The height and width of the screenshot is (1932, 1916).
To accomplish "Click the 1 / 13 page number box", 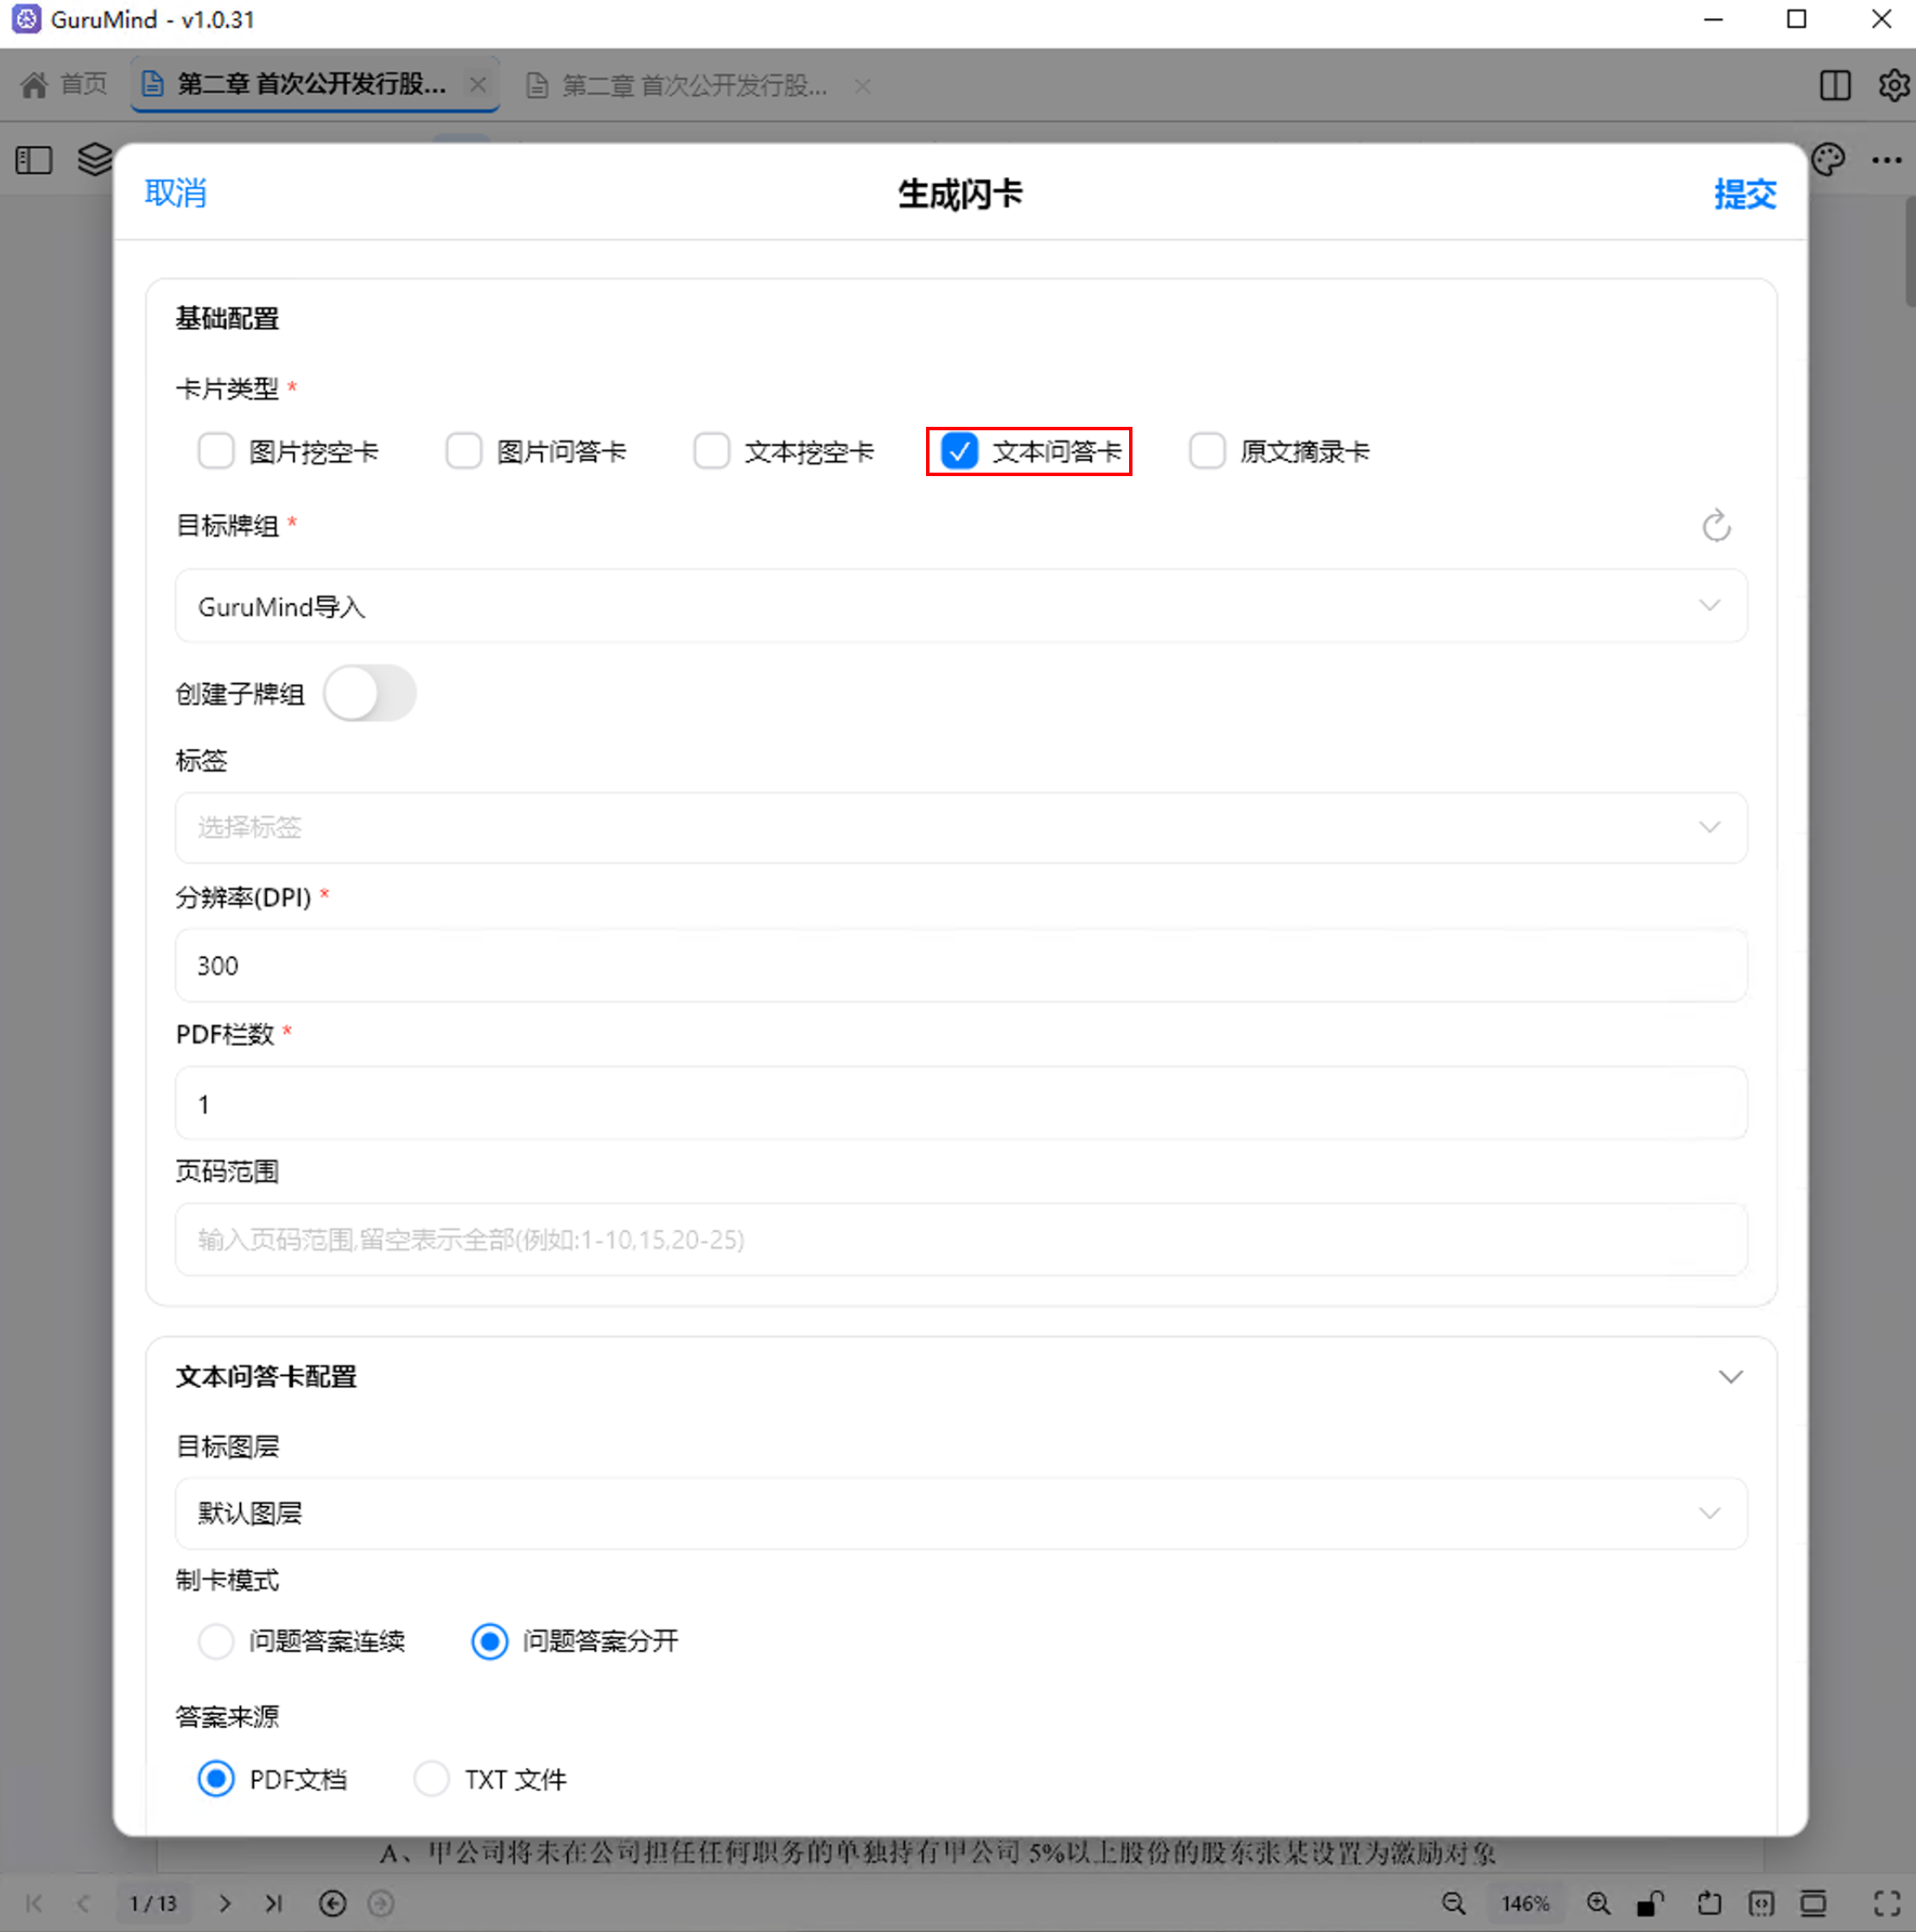I will click(x=153, y=1903).
